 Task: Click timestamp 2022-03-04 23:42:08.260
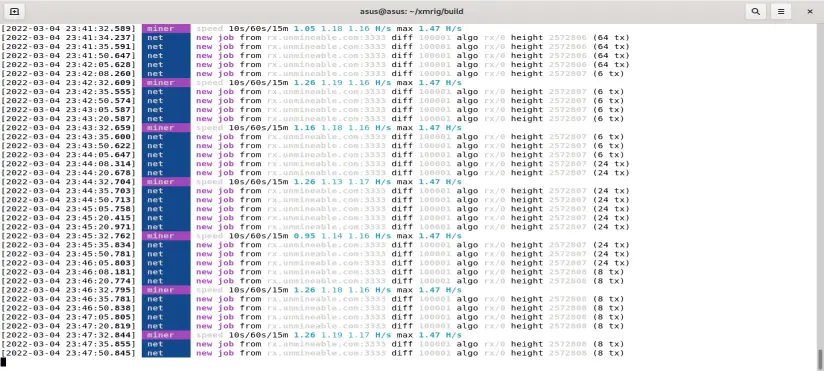(x=68, y=74)
